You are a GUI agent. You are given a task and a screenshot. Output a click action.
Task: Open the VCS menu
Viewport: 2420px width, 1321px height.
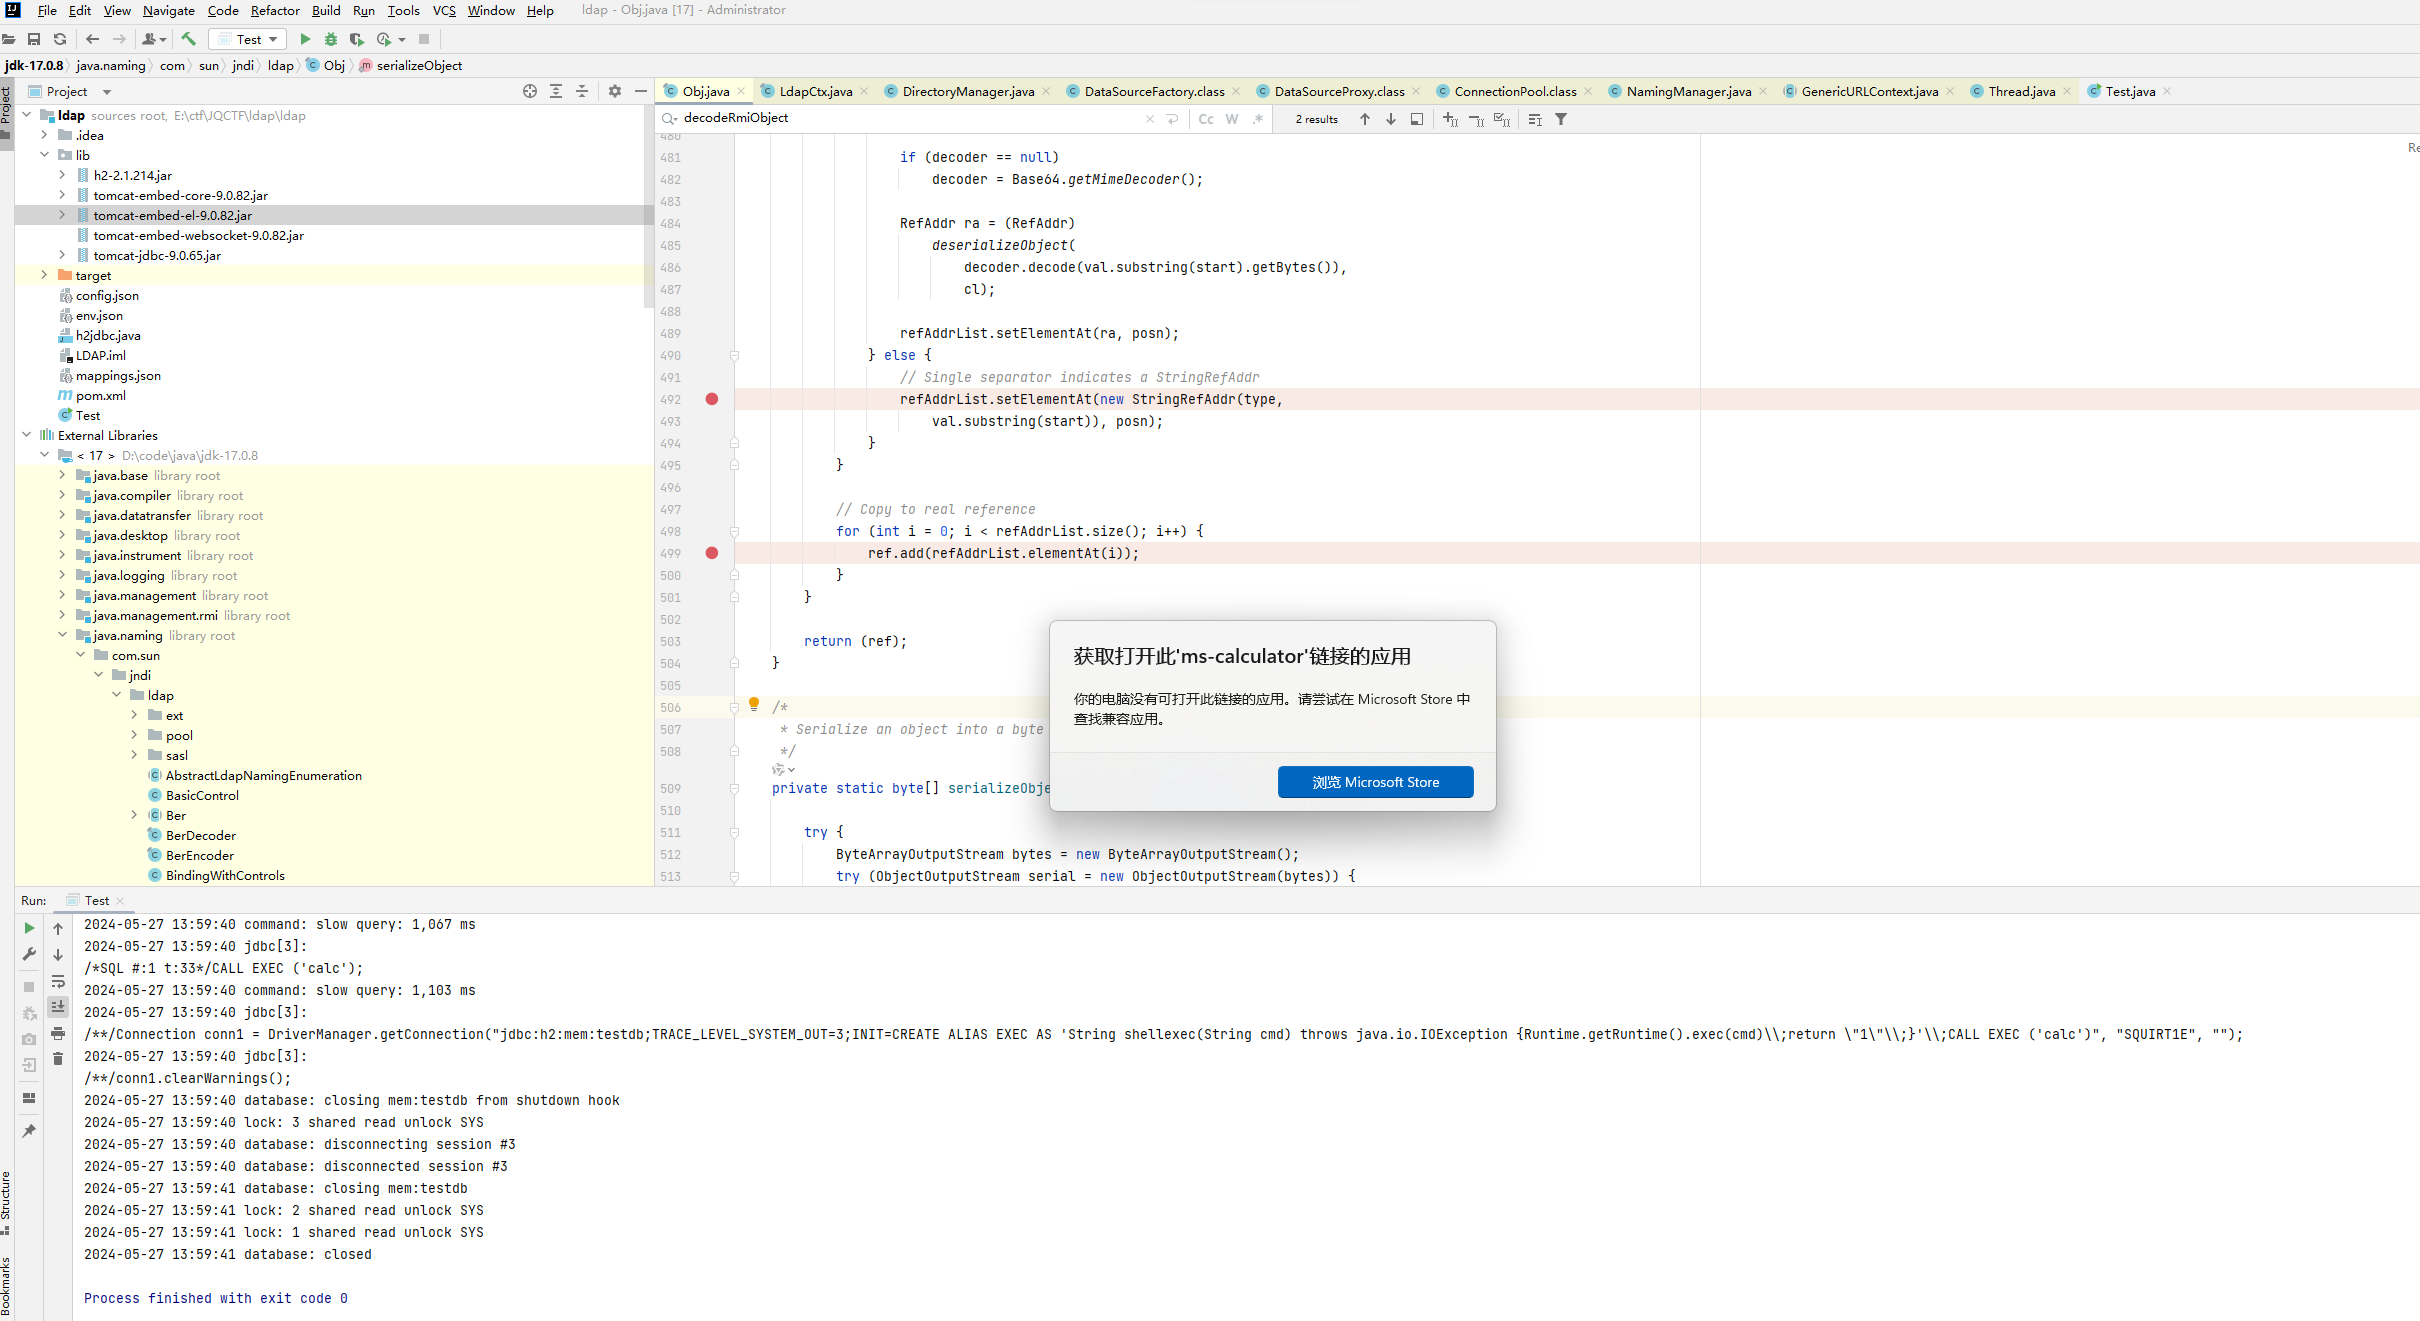click(444, 10)
